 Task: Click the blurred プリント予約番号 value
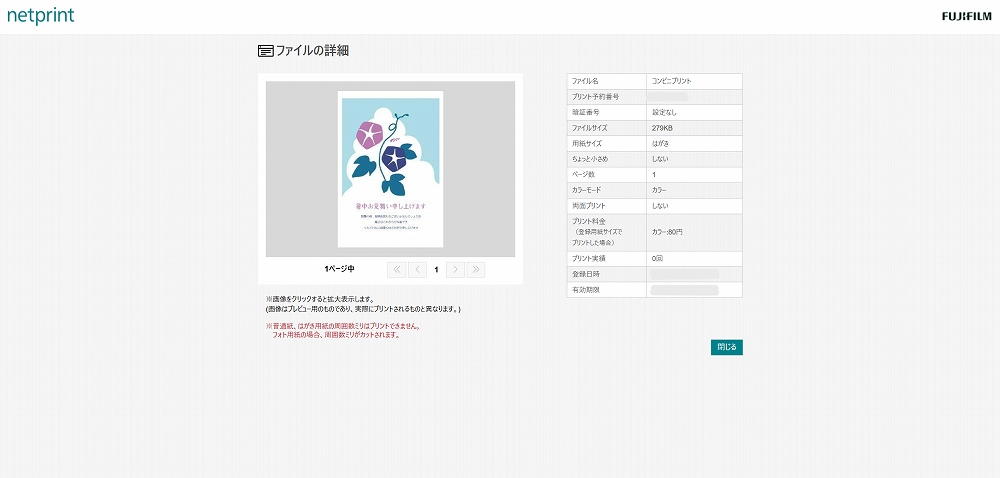[672, 97]
